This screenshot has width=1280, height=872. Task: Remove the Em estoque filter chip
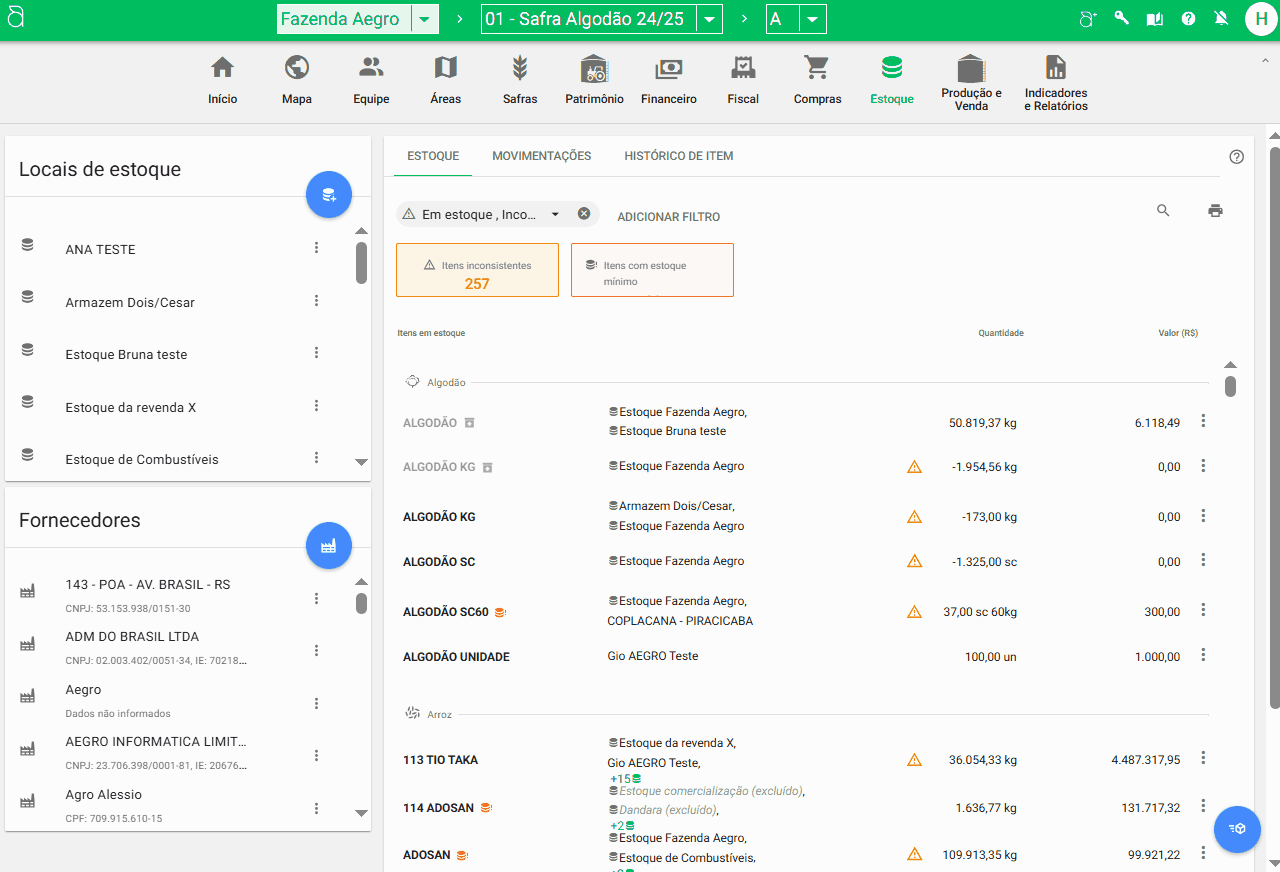[x=584, y=214]
